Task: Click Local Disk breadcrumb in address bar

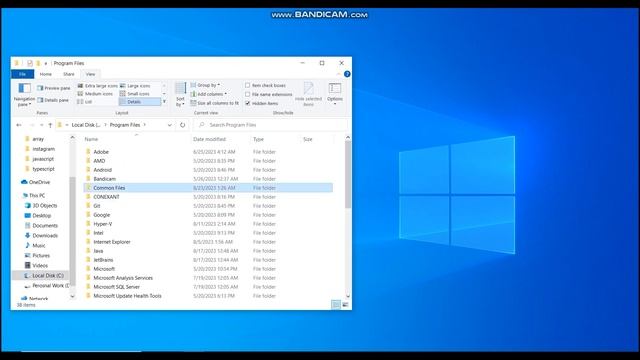Action: (x=86, y=125)
